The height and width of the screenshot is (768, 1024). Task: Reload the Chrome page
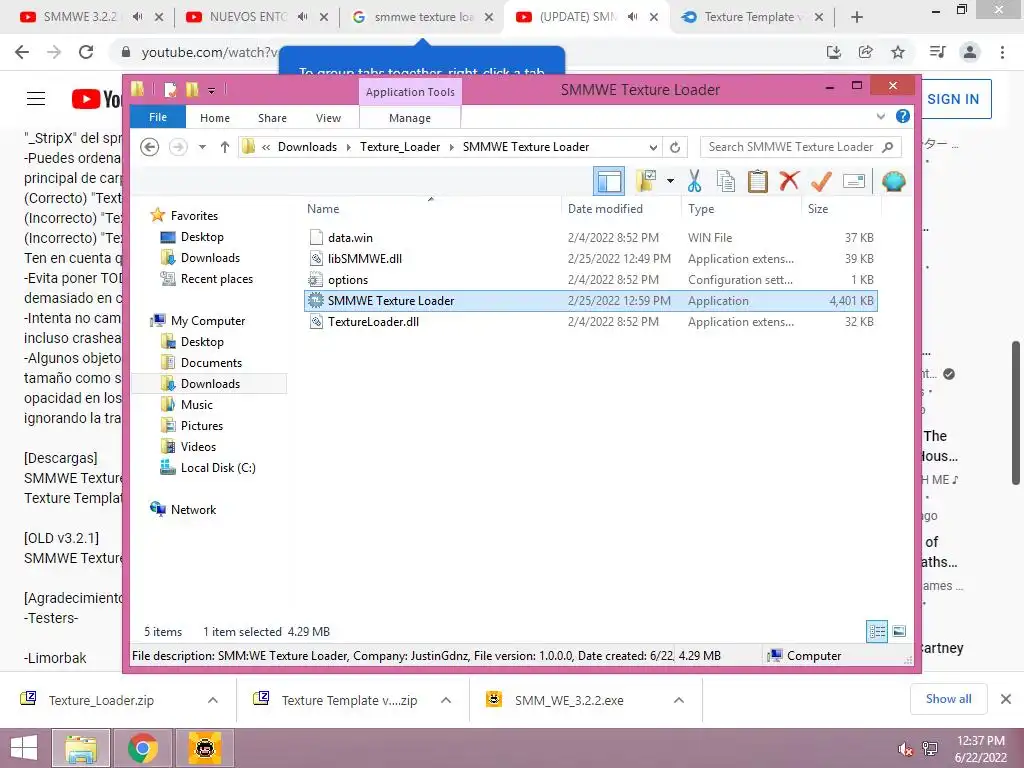coord(86,52)
